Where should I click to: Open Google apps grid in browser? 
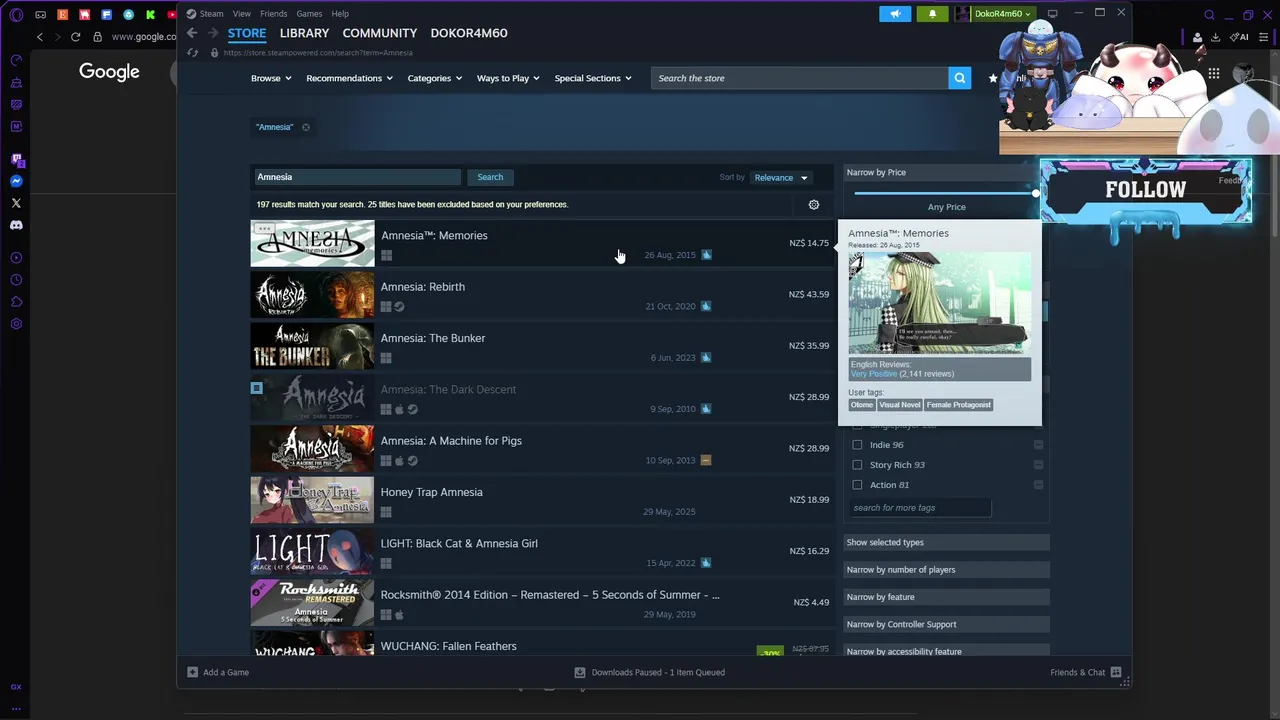coord(1213,73)
